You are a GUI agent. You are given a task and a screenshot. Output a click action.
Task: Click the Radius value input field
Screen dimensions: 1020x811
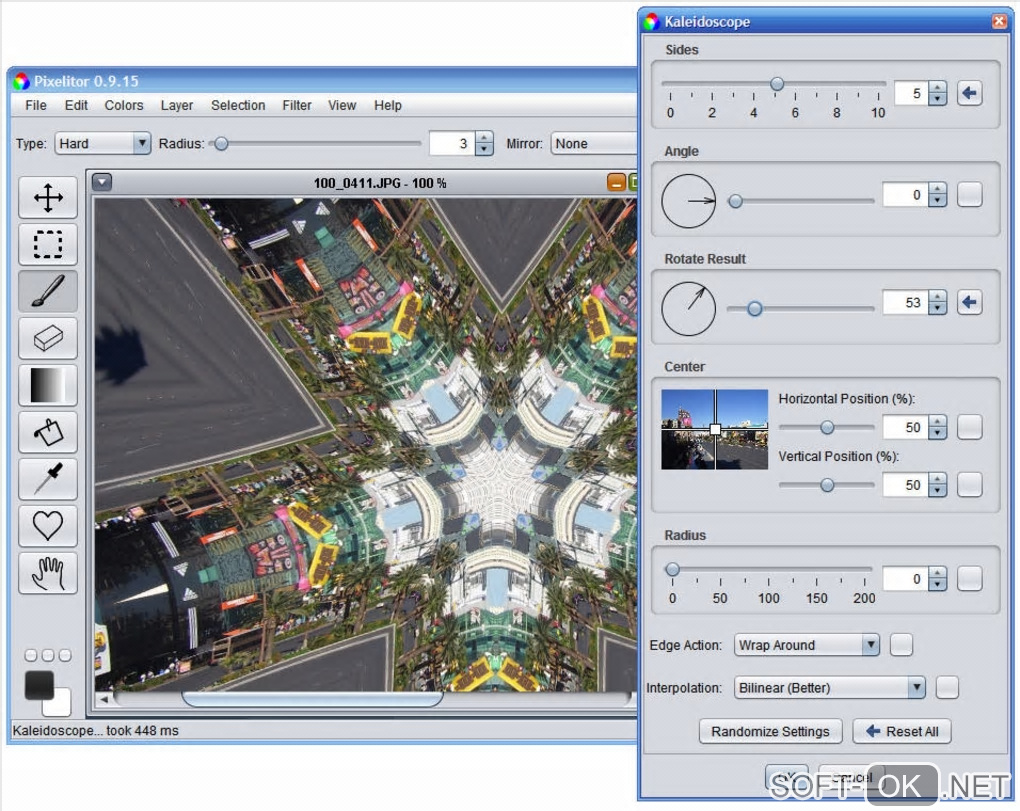coord(903,579)
